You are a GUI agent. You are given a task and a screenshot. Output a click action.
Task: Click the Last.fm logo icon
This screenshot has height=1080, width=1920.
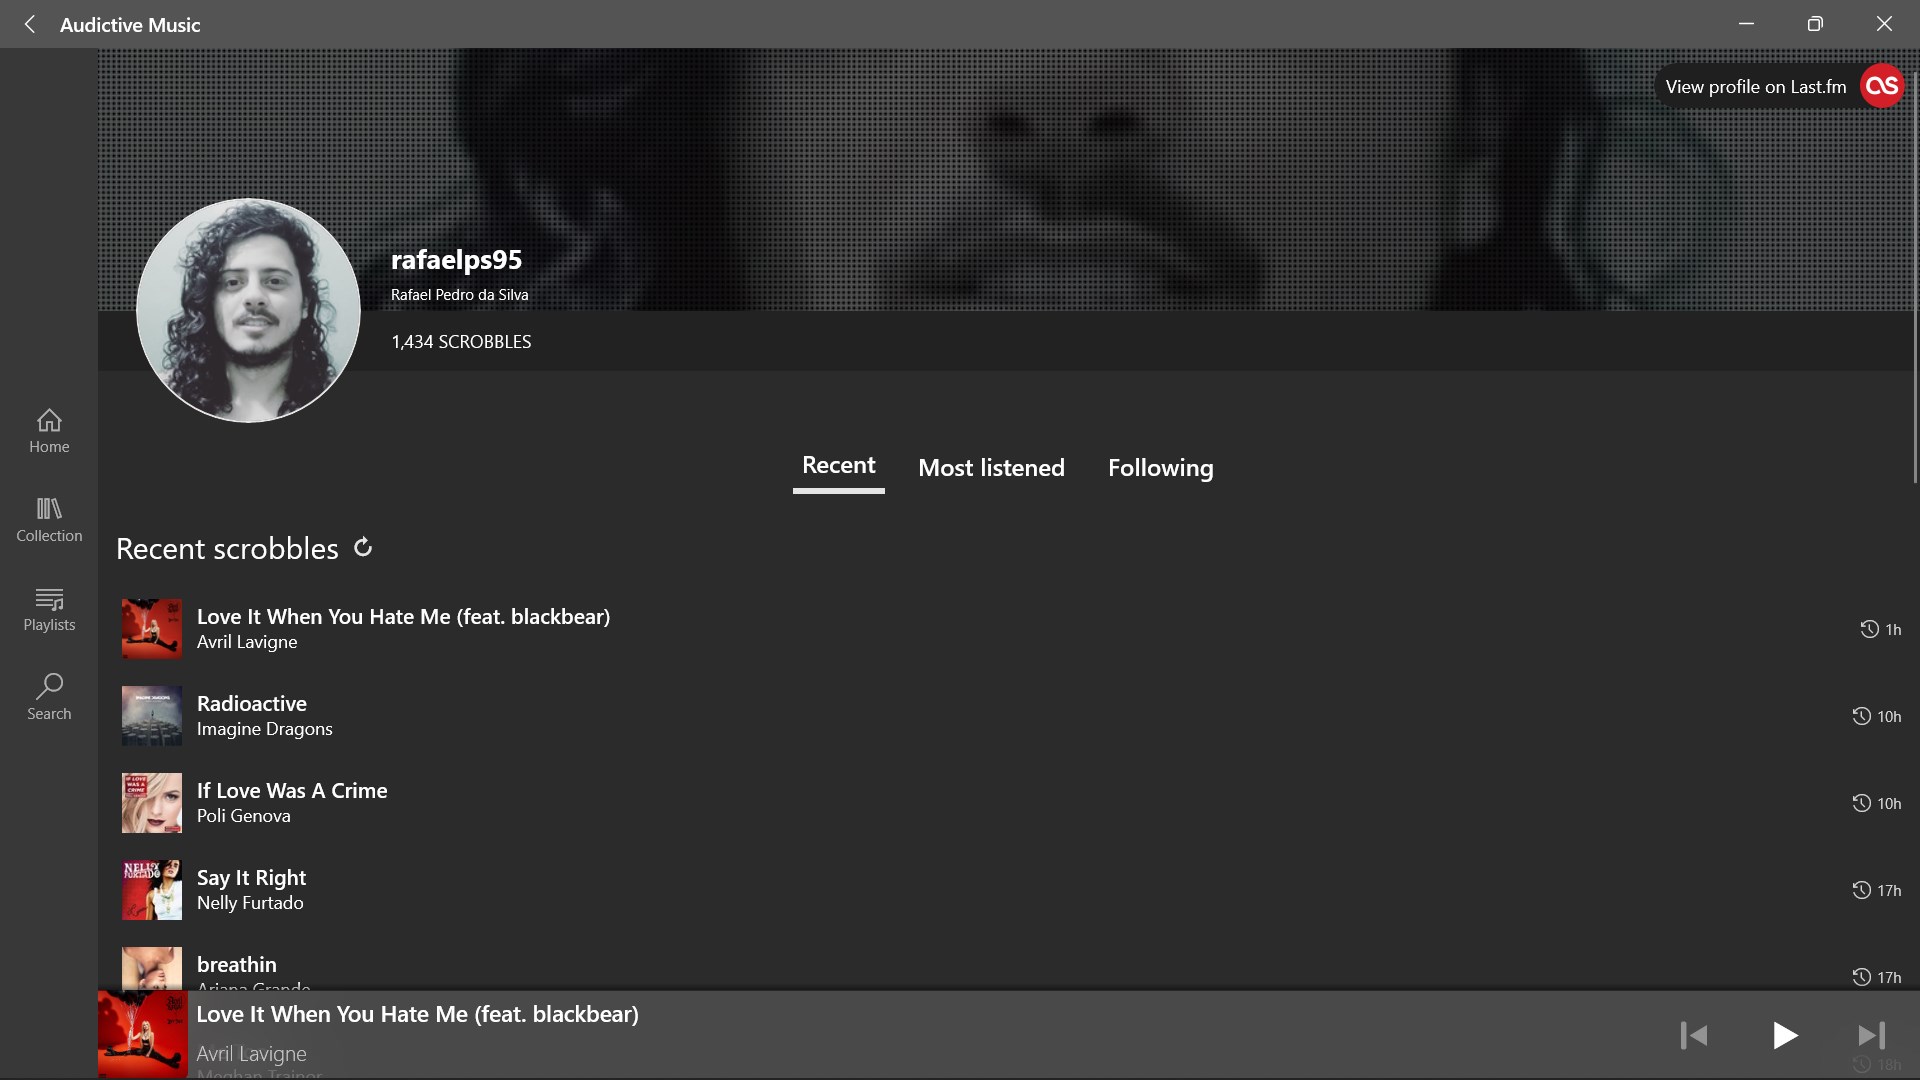[1881, 86]
